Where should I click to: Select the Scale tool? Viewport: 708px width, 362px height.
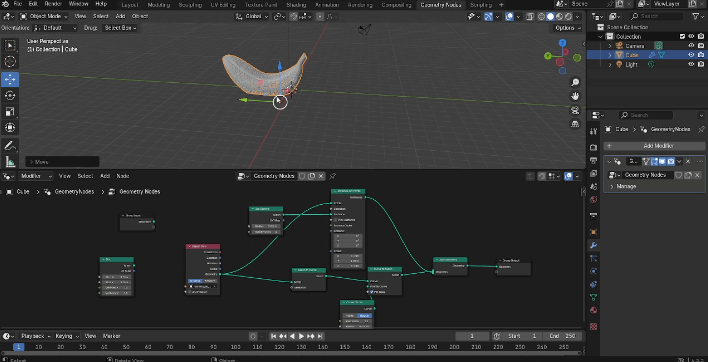coord(10,112)
